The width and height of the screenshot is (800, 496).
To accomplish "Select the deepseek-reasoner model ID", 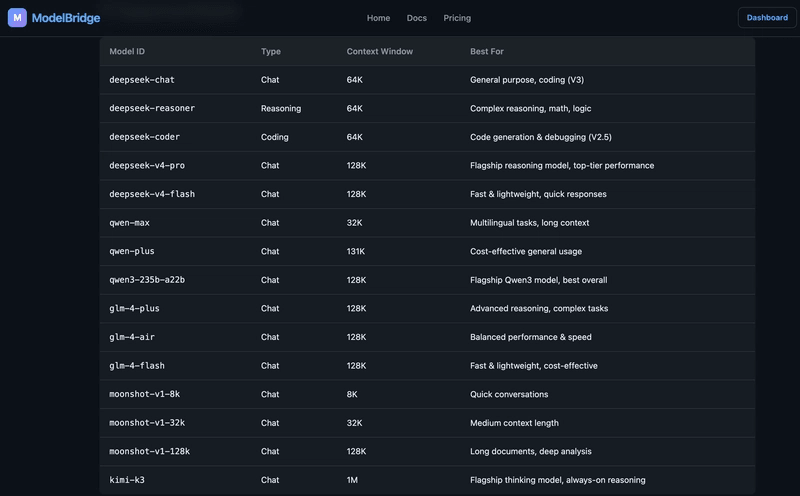I will pyautogui.click(x=152, y=108).
